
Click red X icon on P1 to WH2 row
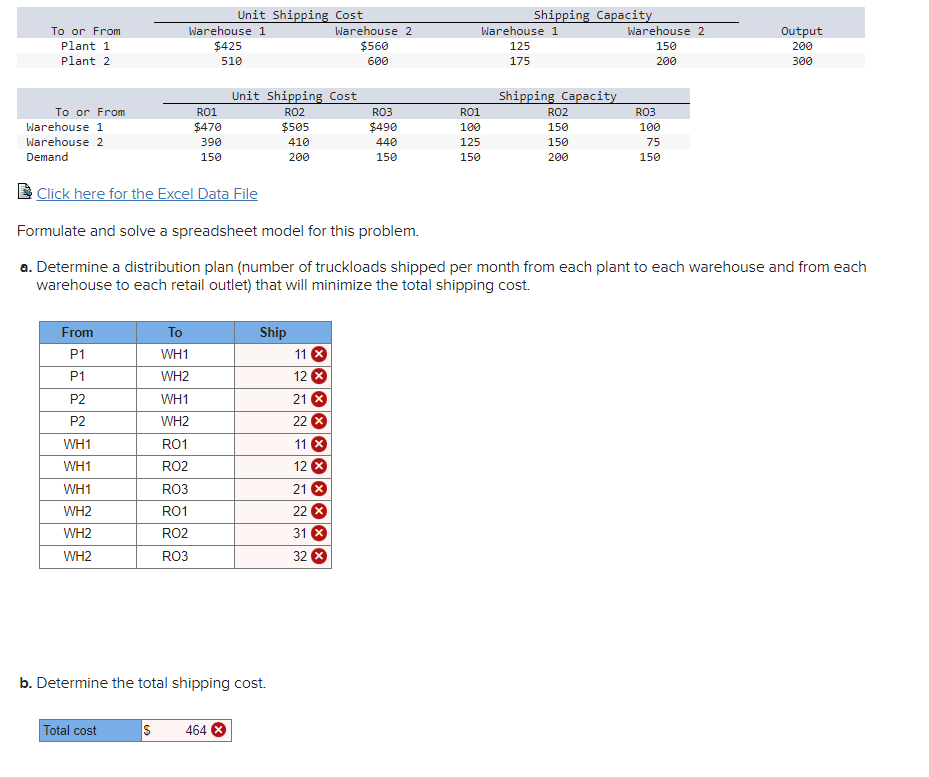318,376
